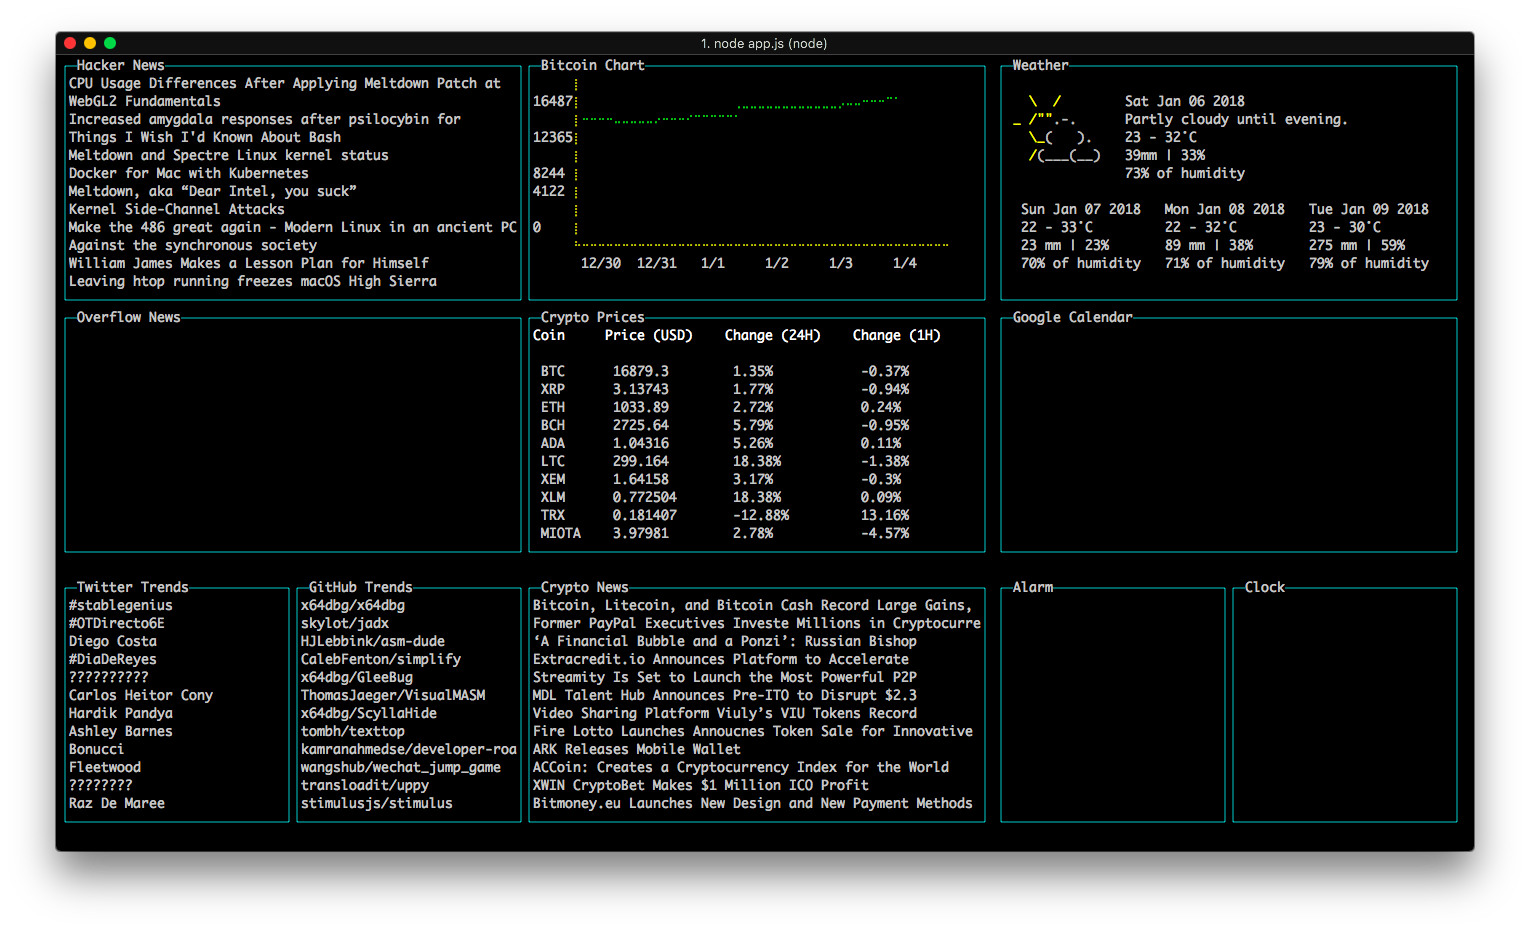This screenshot has height=931, width=1530.
Task: Select ThomasJaeger/VisualMASM in GitHub Trends
Action: tap(392, 695)
